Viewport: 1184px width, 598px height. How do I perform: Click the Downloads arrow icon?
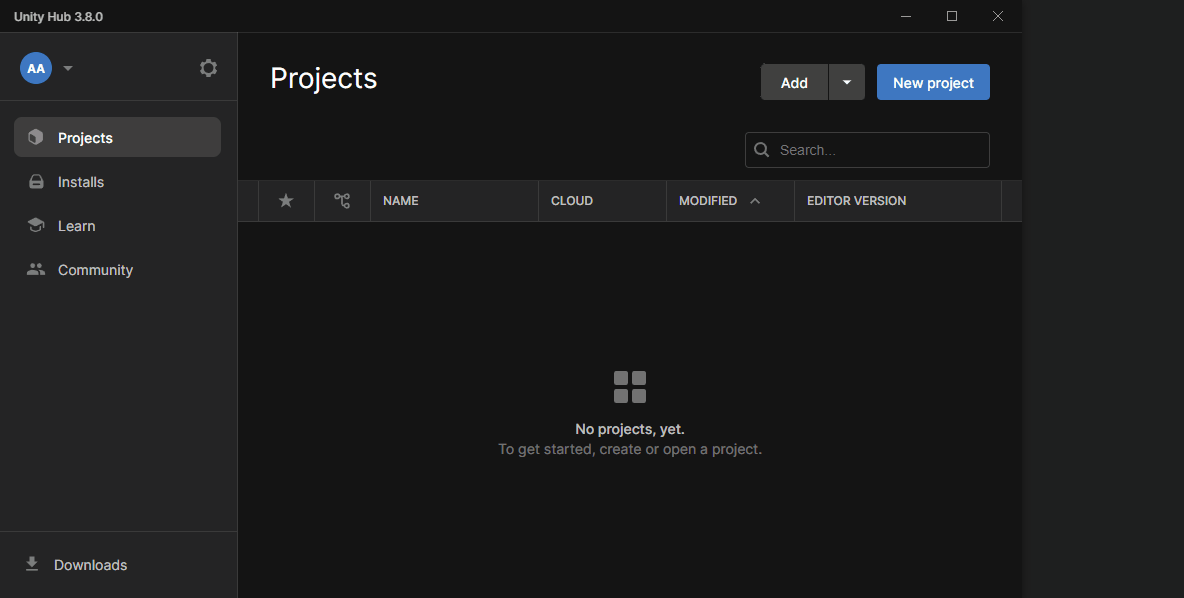tap(32, 564)
